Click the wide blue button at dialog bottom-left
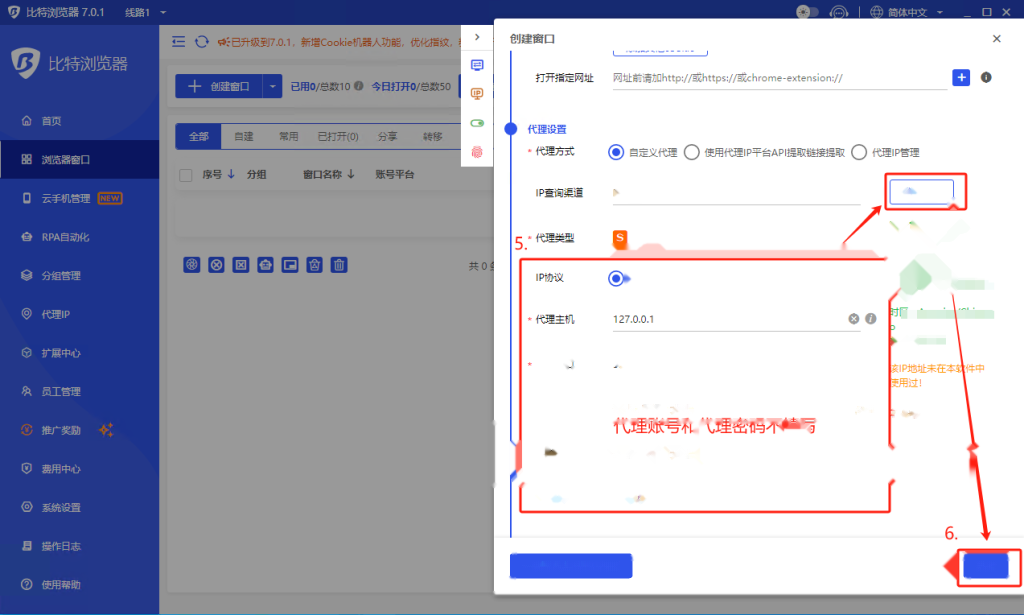The height and width of the screenshot is (615, 1024). tap(571, 565)
